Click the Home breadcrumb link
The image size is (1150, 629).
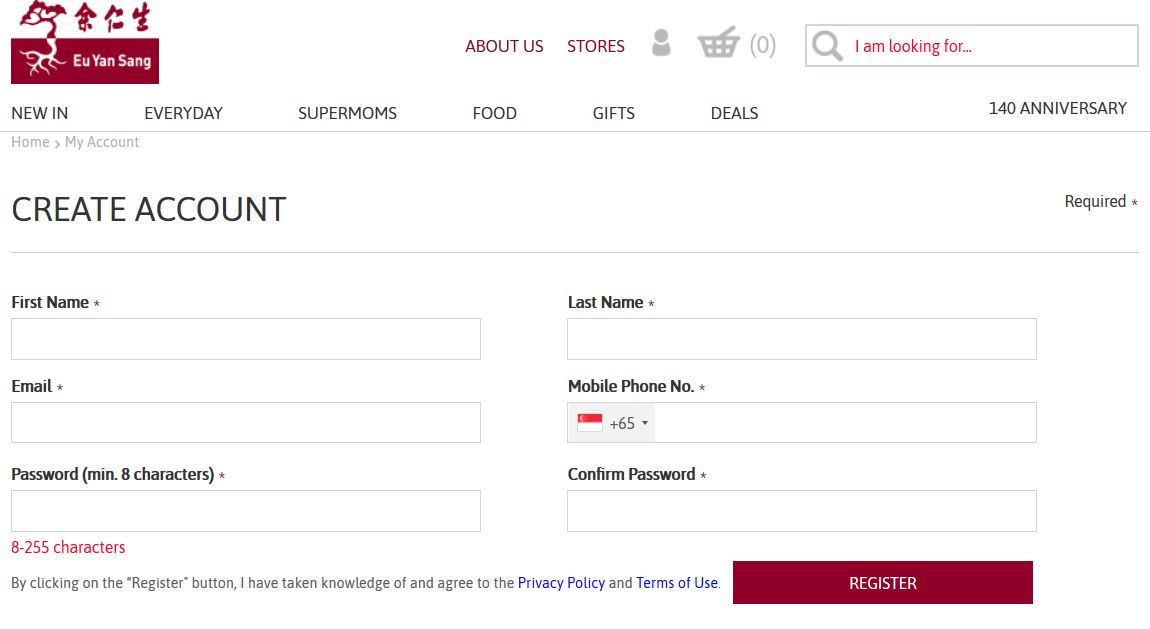coord(30,142)
